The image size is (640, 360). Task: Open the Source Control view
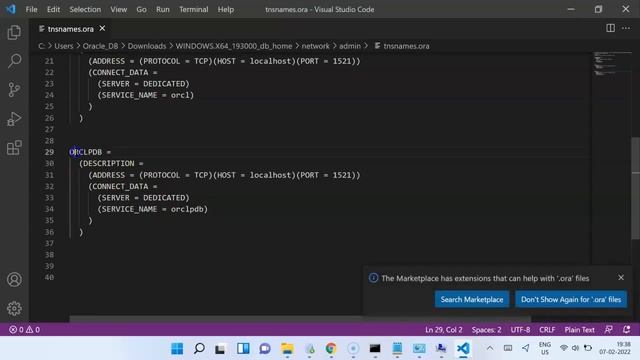coord(14,89)
